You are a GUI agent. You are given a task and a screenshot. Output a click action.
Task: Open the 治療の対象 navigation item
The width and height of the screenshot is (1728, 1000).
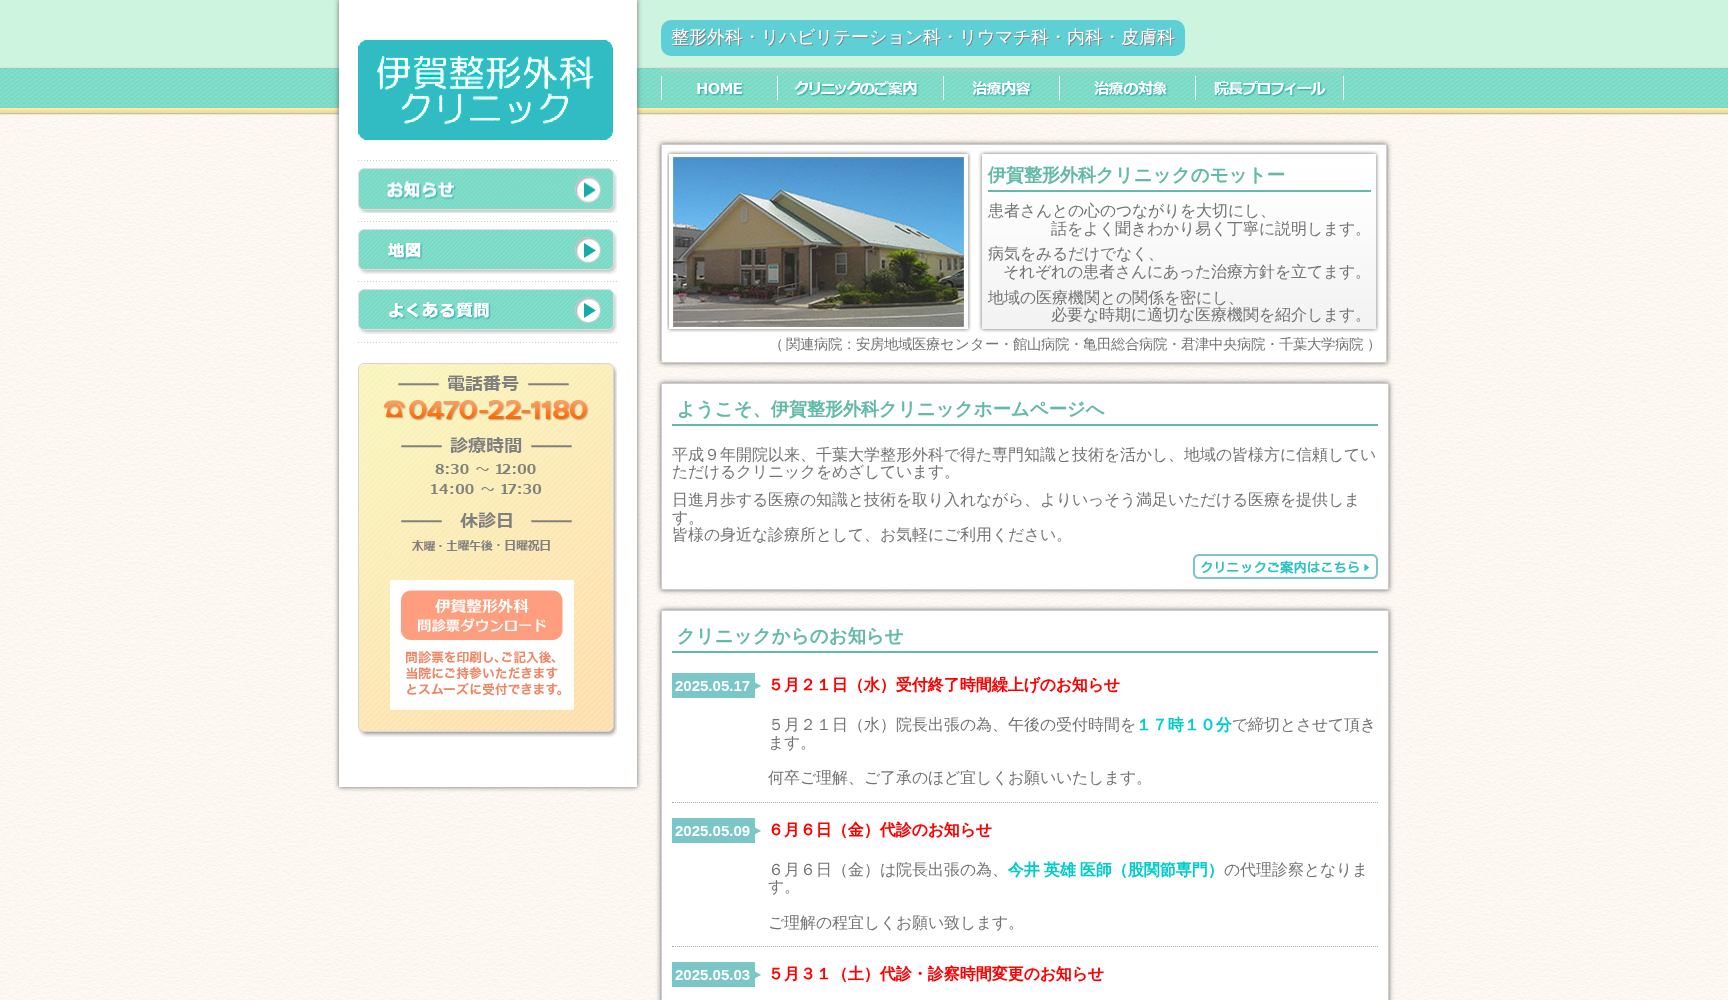tap(1131, 88)
